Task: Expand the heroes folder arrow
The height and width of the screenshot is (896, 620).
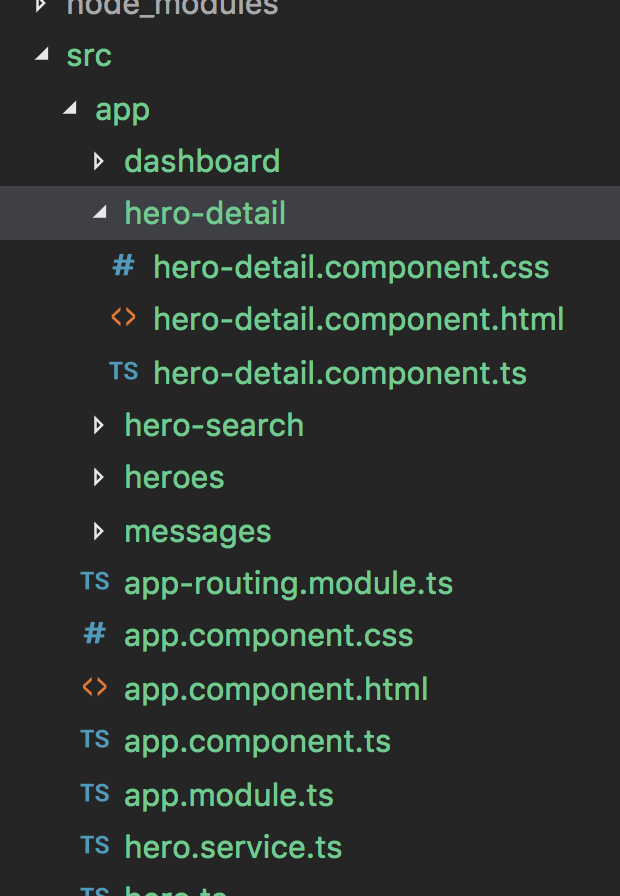Action: [98, 477]
